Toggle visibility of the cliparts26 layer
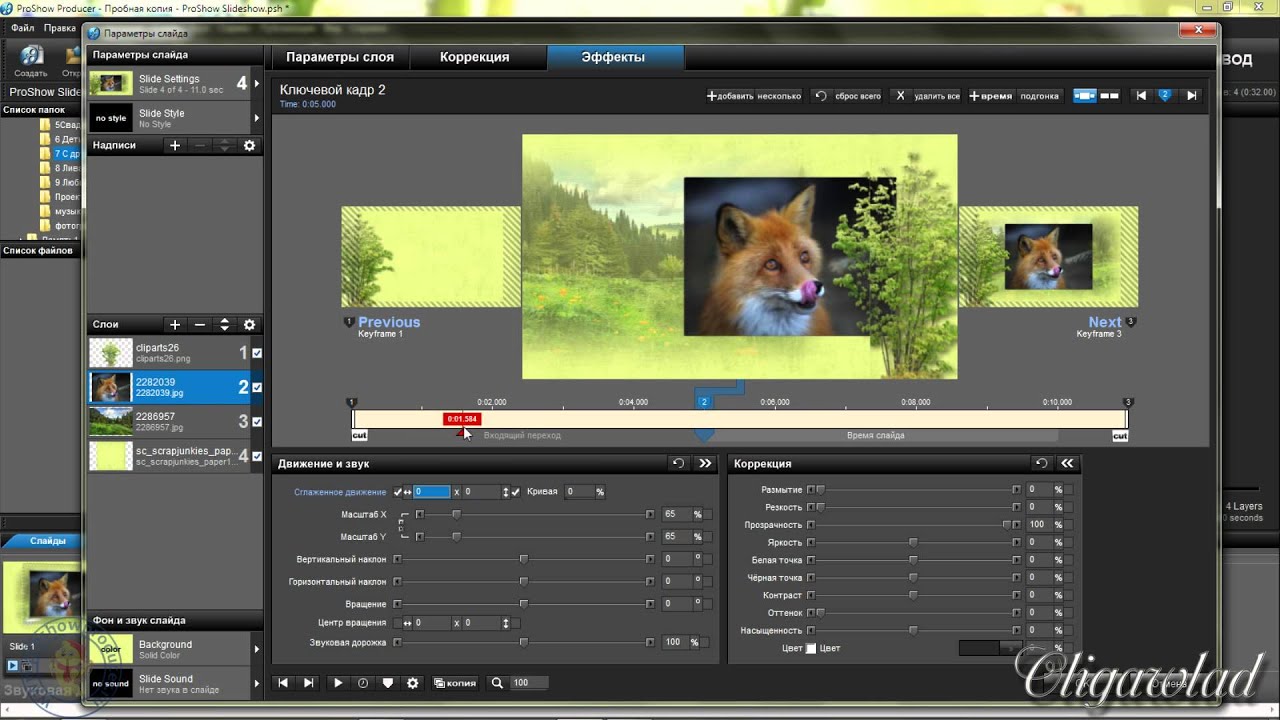This screenshot has height=720, width=1280. pyautogui.click(x=257, y=353)
